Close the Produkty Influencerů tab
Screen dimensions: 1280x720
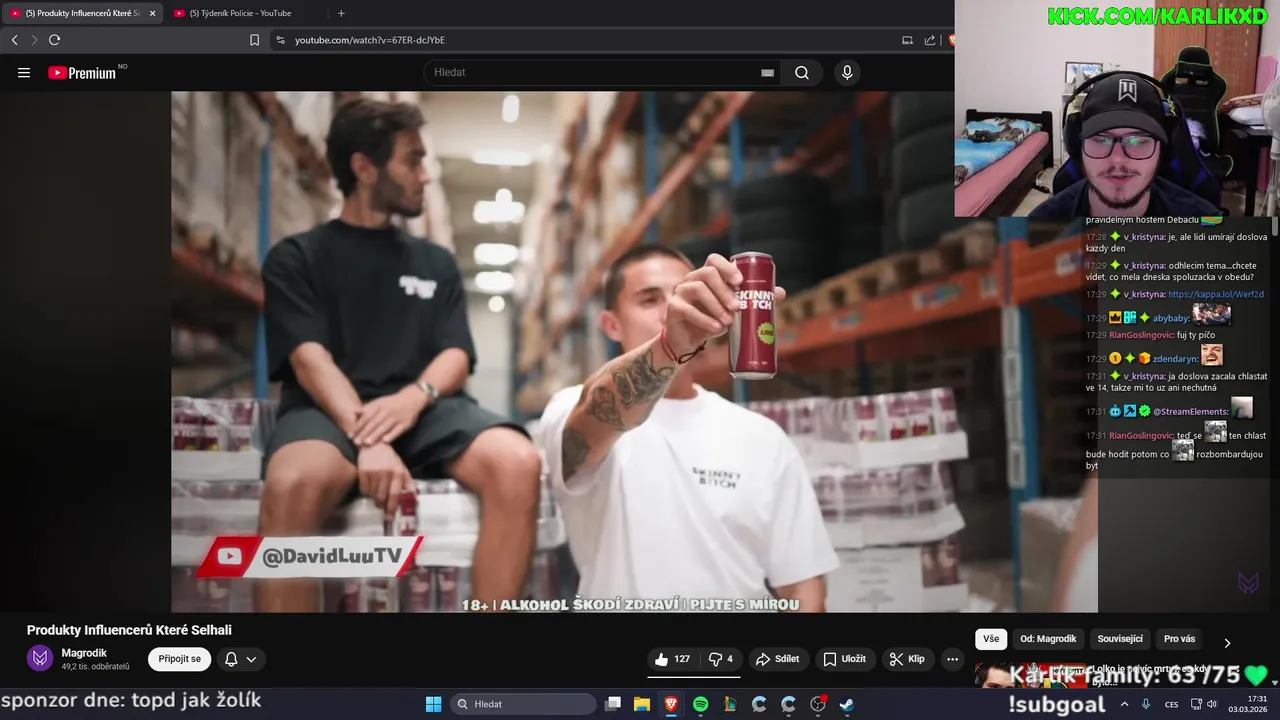pos(153,13)
